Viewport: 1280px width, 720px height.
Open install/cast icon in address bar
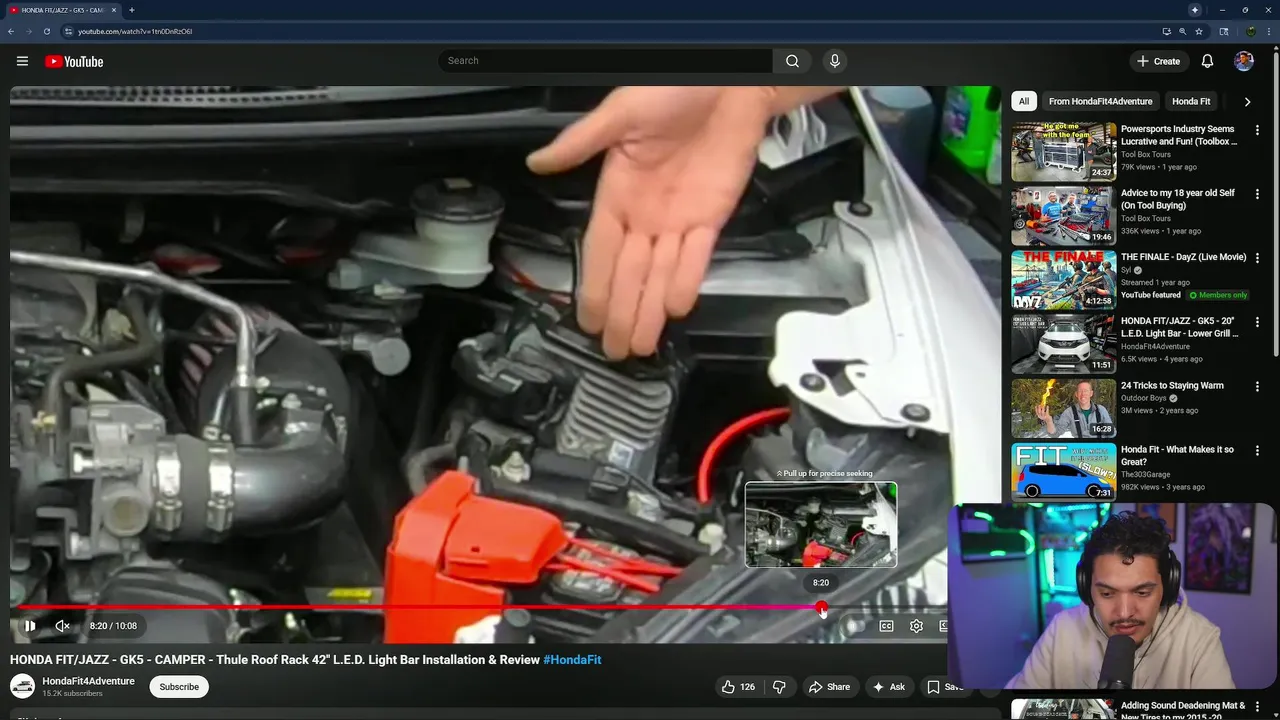click(1166, 31)
